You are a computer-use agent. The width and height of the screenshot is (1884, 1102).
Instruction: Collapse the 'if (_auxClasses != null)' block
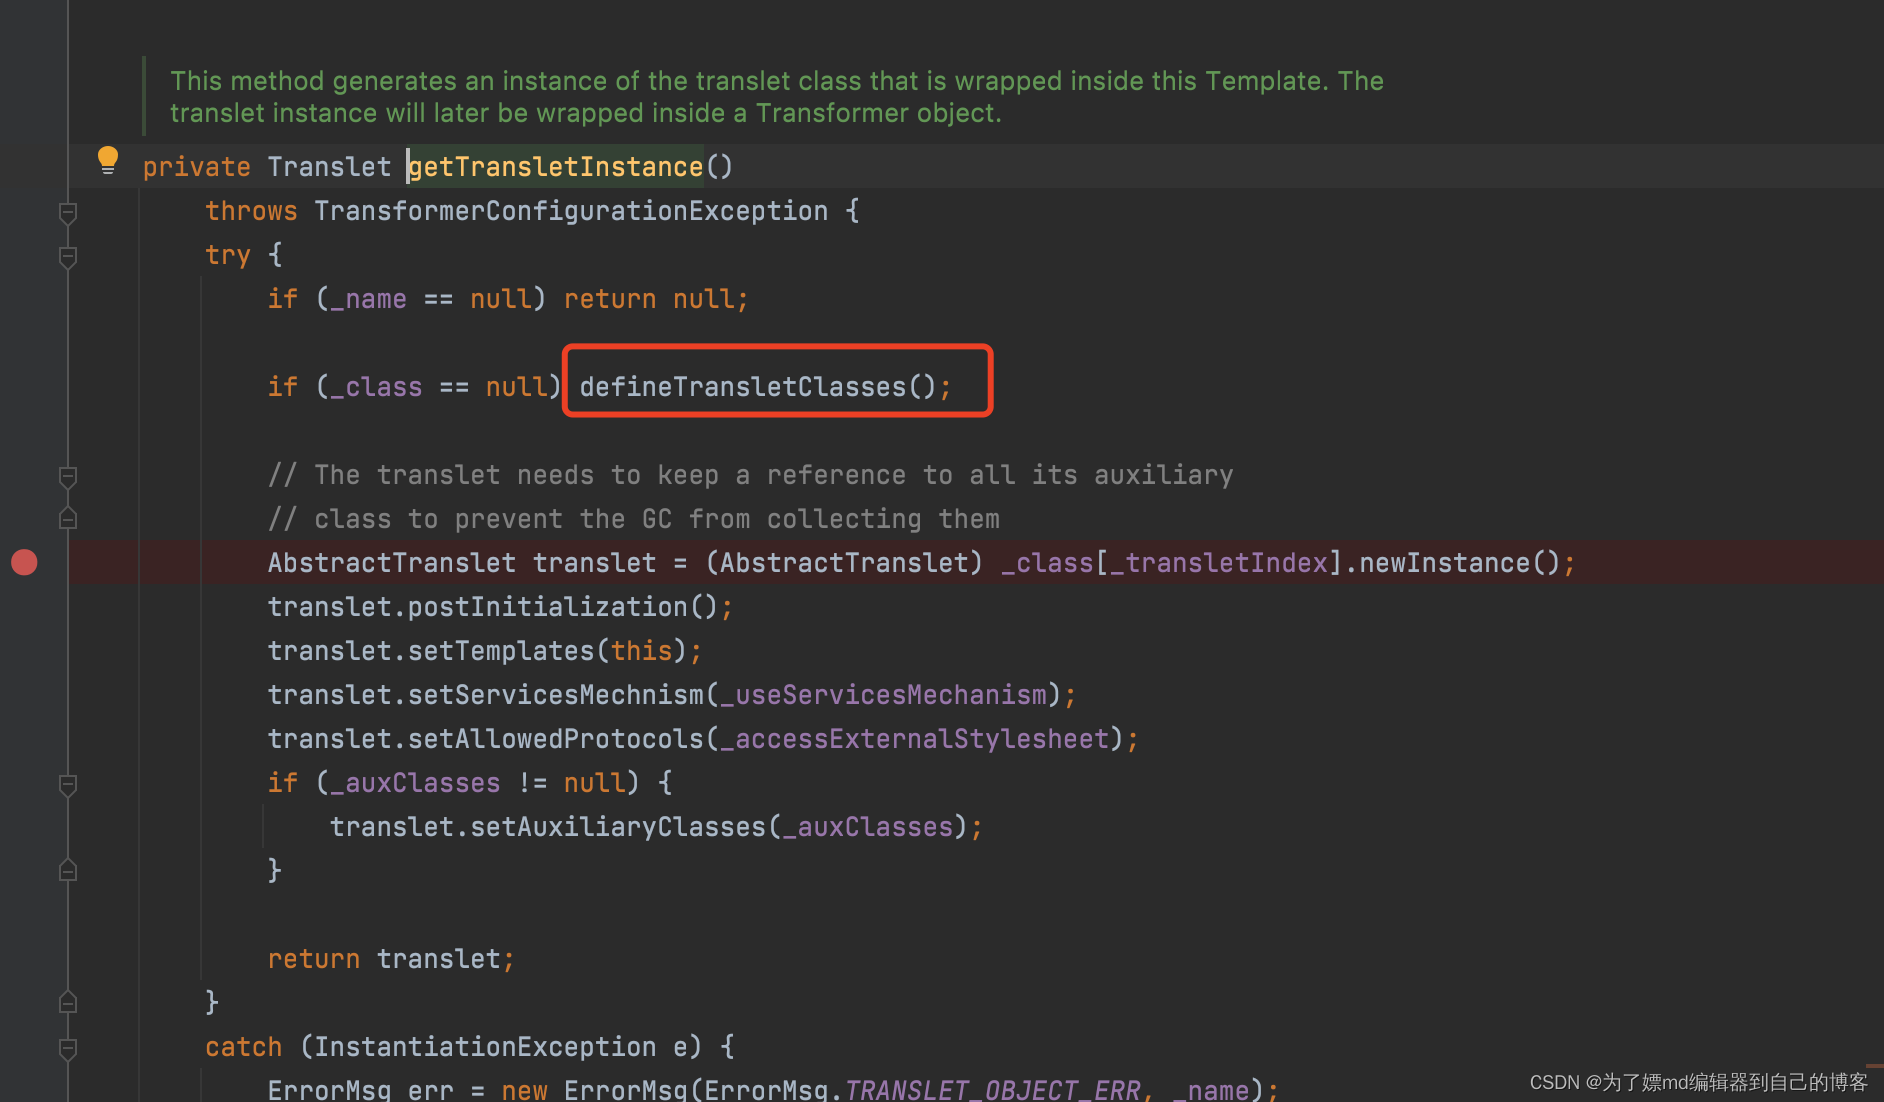click(68, 784)
